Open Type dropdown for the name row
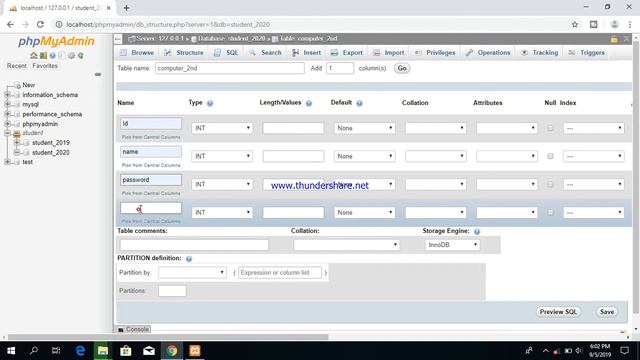 (x=222, y=156)
